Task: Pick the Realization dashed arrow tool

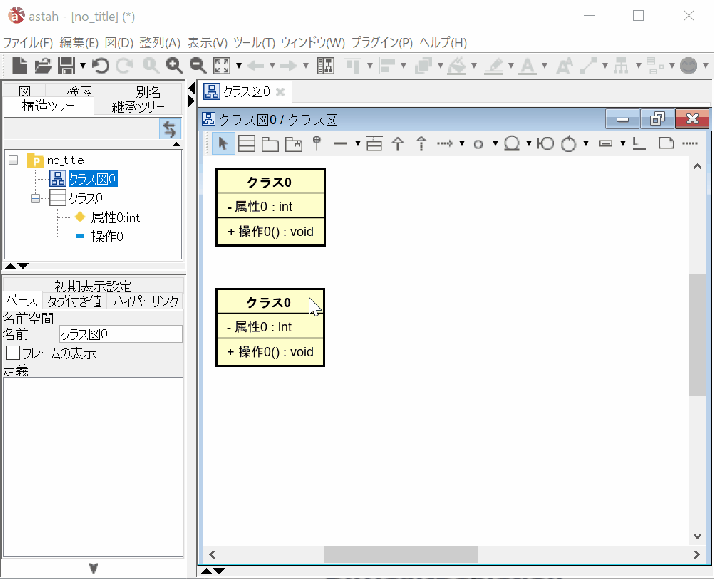Action: tap(422, 144)
